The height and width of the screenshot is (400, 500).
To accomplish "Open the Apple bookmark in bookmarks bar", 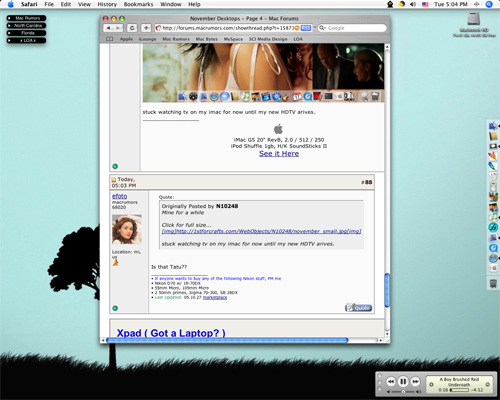I will tap(126, 39).
